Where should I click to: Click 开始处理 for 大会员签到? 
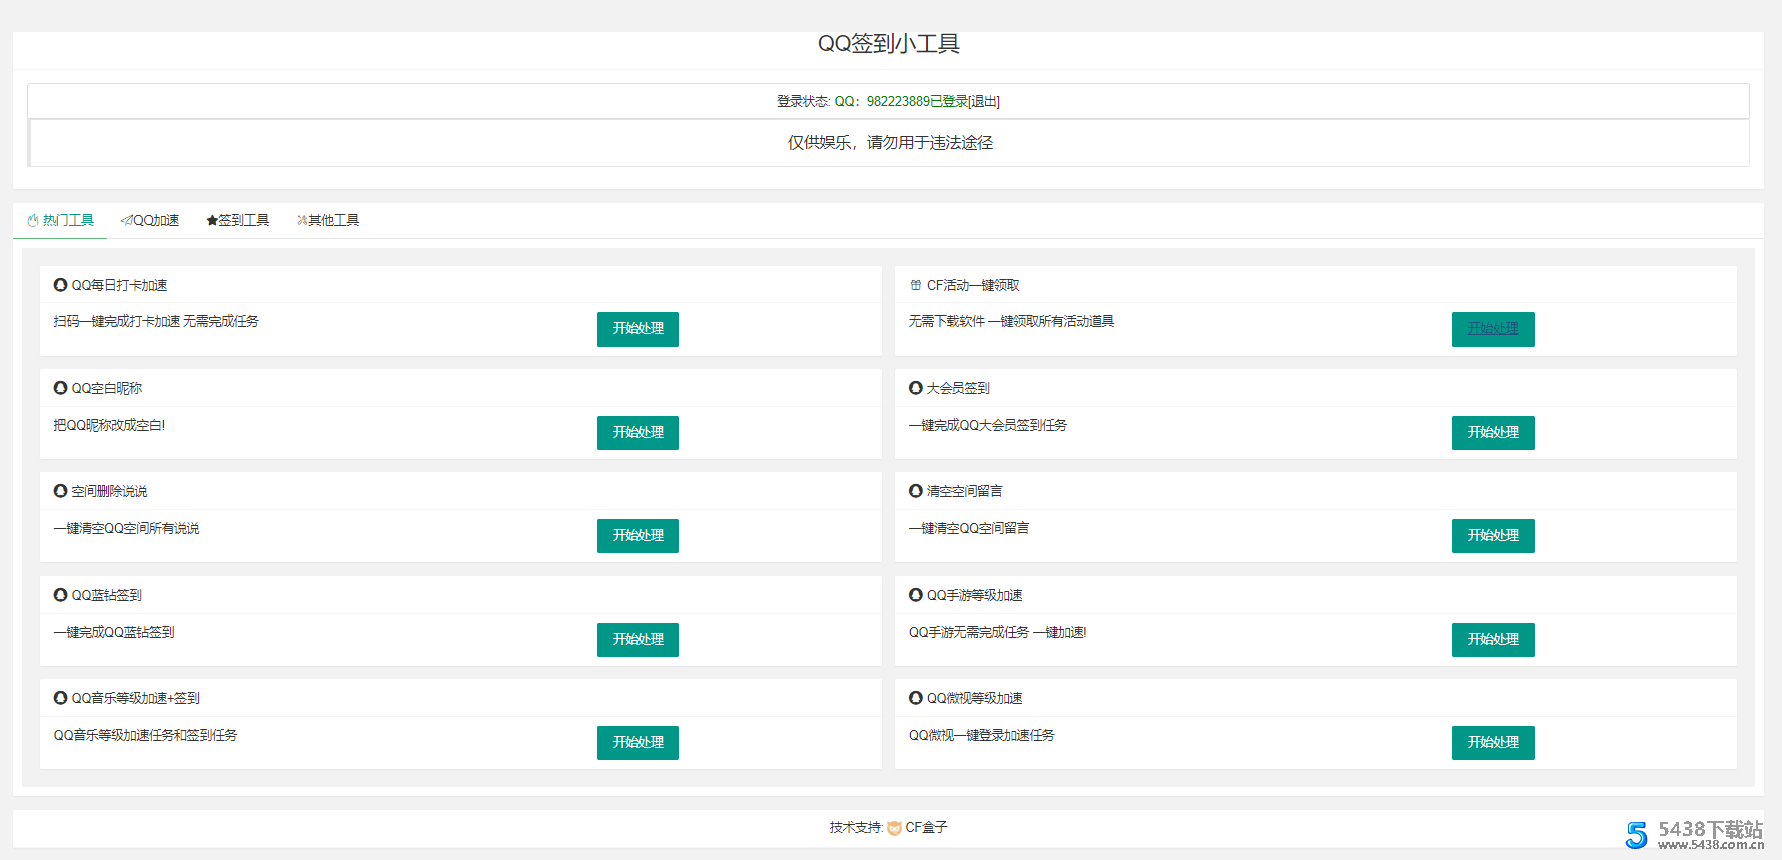1493,433
